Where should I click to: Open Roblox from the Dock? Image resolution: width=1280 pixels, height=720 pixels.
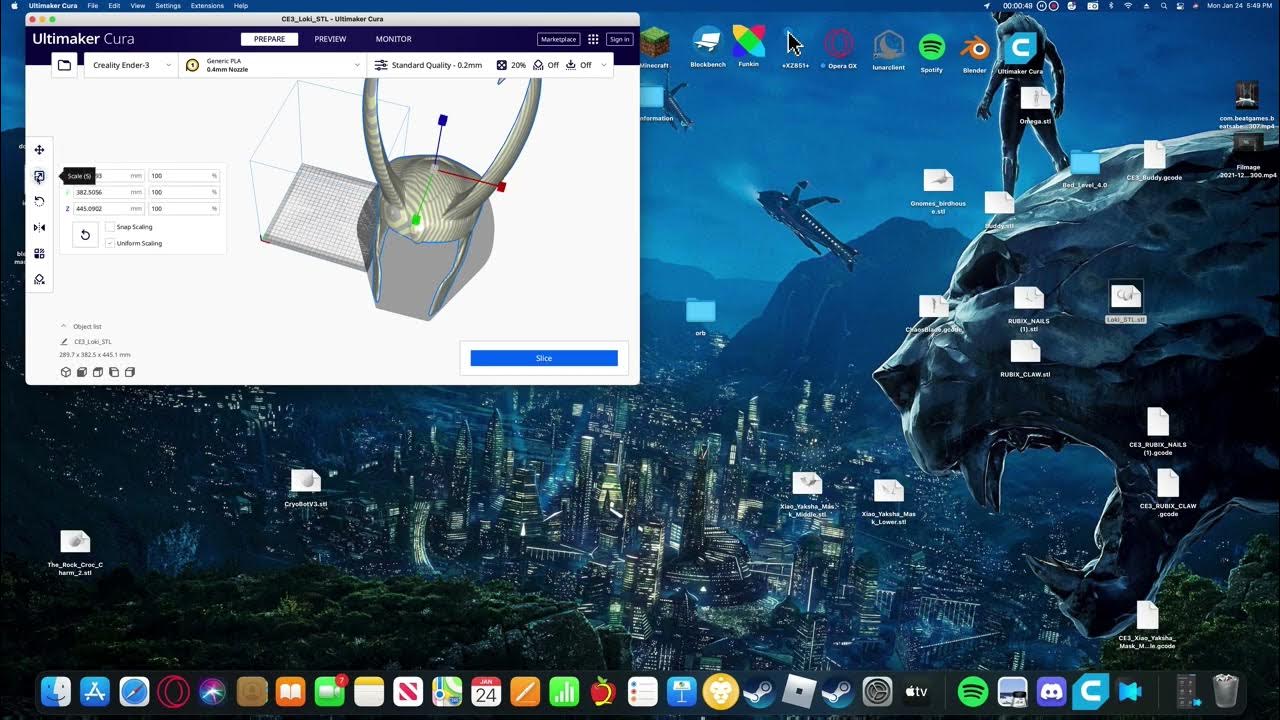tap(799, 691)
